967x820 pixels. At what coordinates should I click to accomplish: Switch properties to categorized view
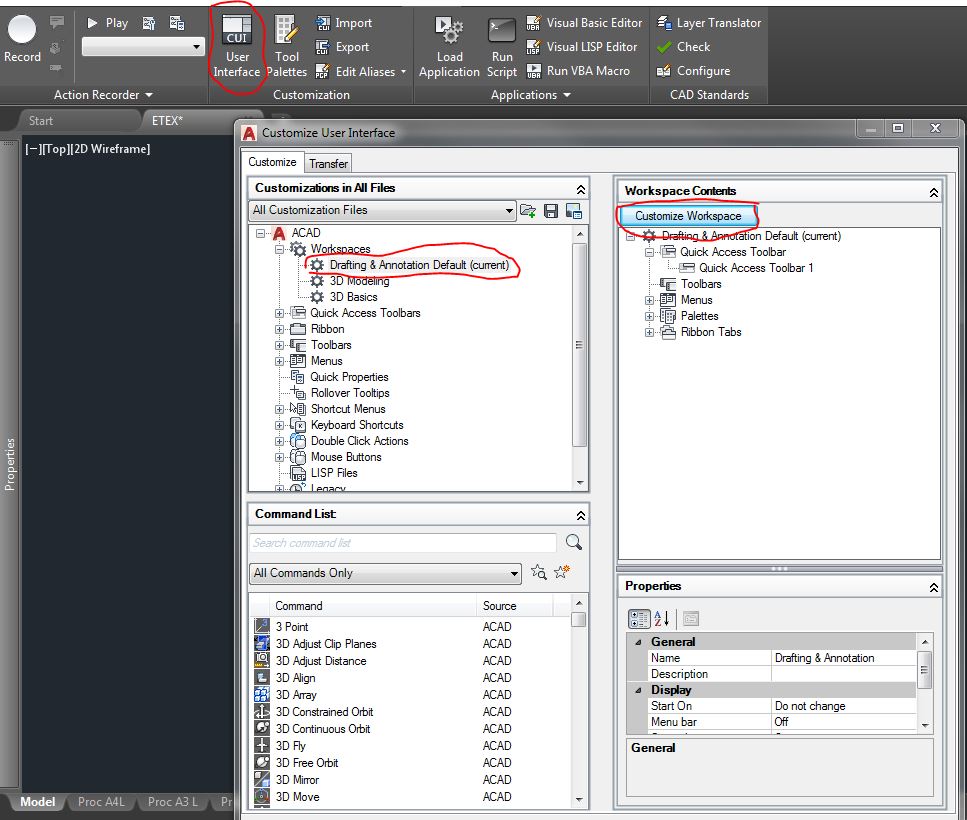click(639, 618)
